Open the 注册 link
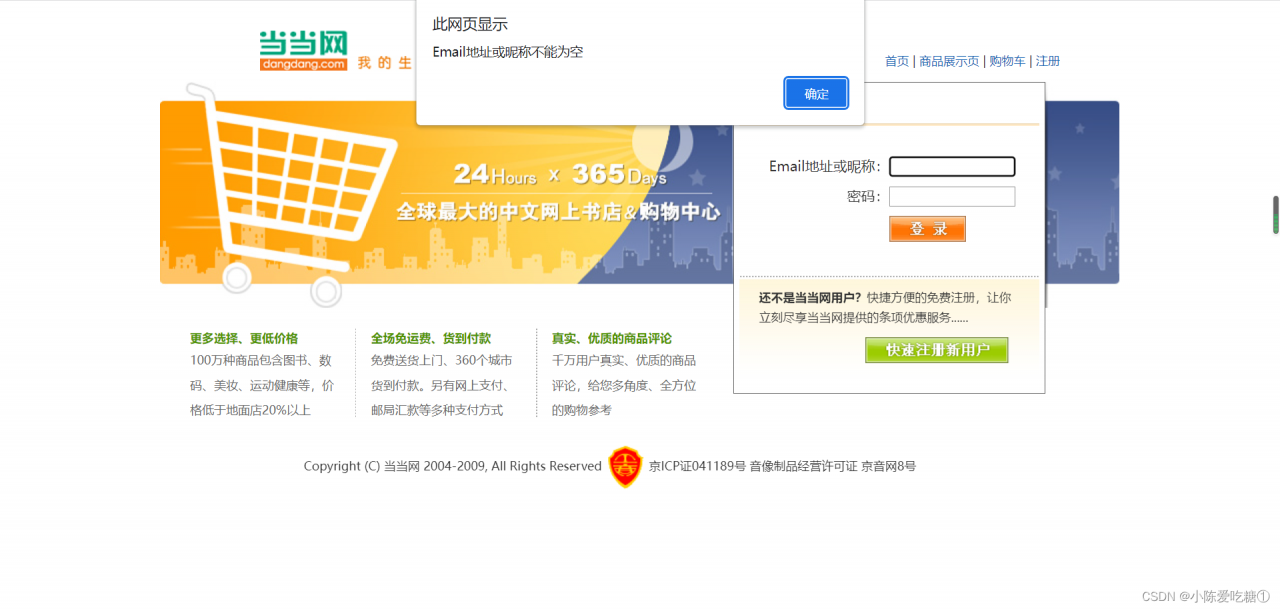1280x609 pixels. [1048, 61]
